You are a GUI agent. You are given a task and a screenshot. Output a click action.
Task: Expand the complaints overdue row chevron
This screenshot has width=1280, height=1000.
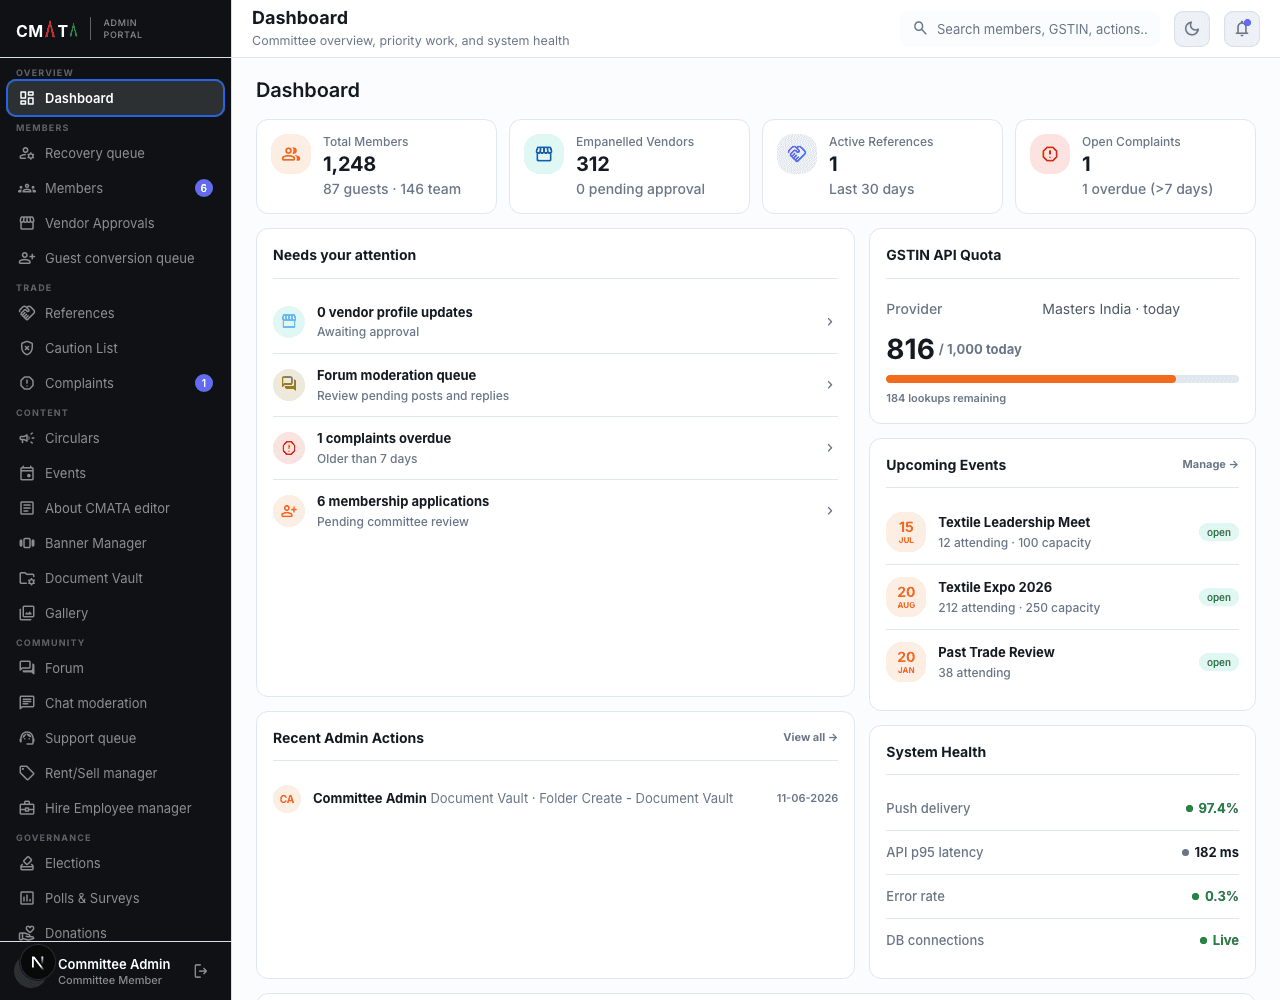(x=830, y=448)
